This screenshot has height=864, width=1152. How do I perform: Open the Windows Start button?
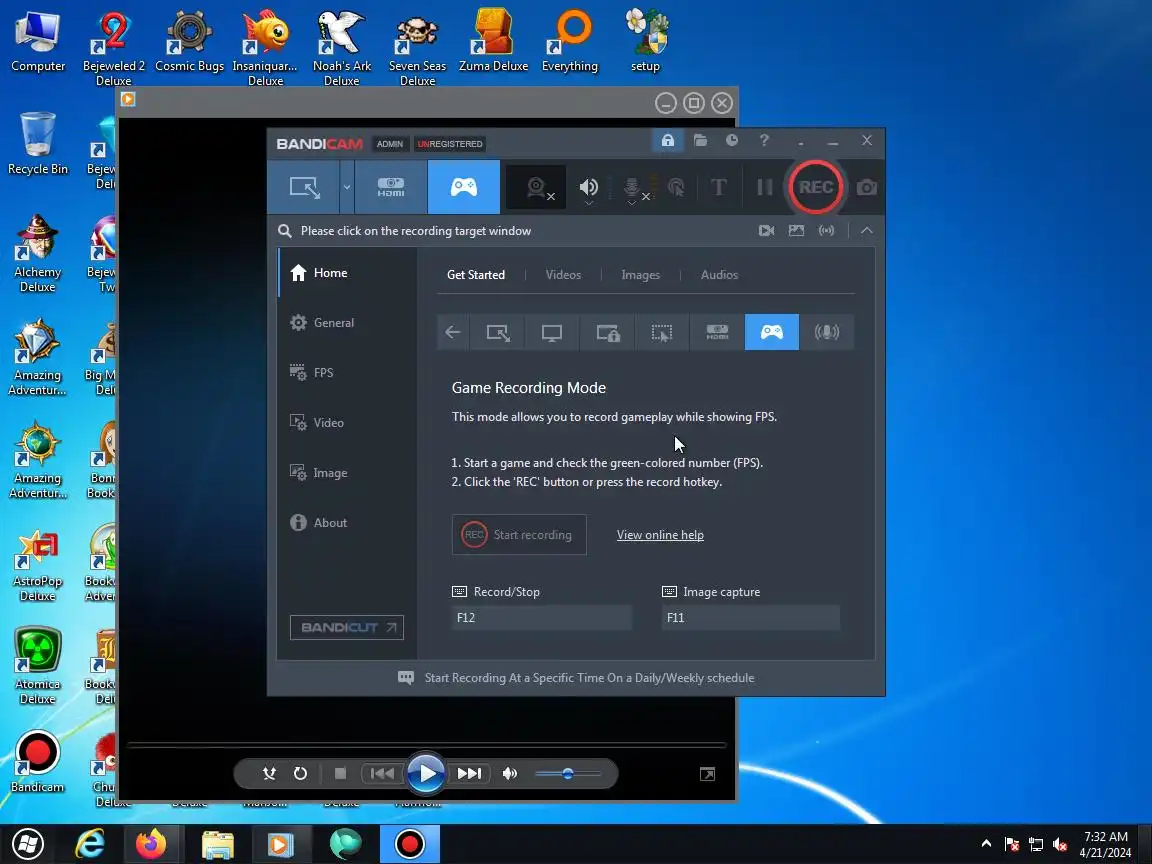(x=28, y=844)
